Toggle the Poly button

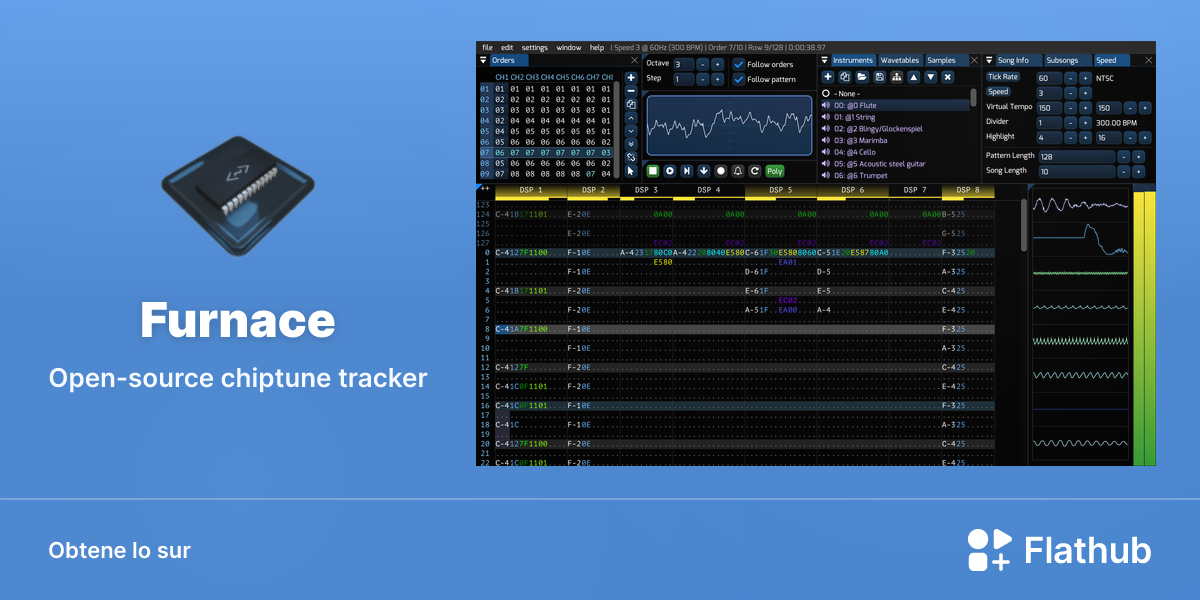tap(775, 171)
